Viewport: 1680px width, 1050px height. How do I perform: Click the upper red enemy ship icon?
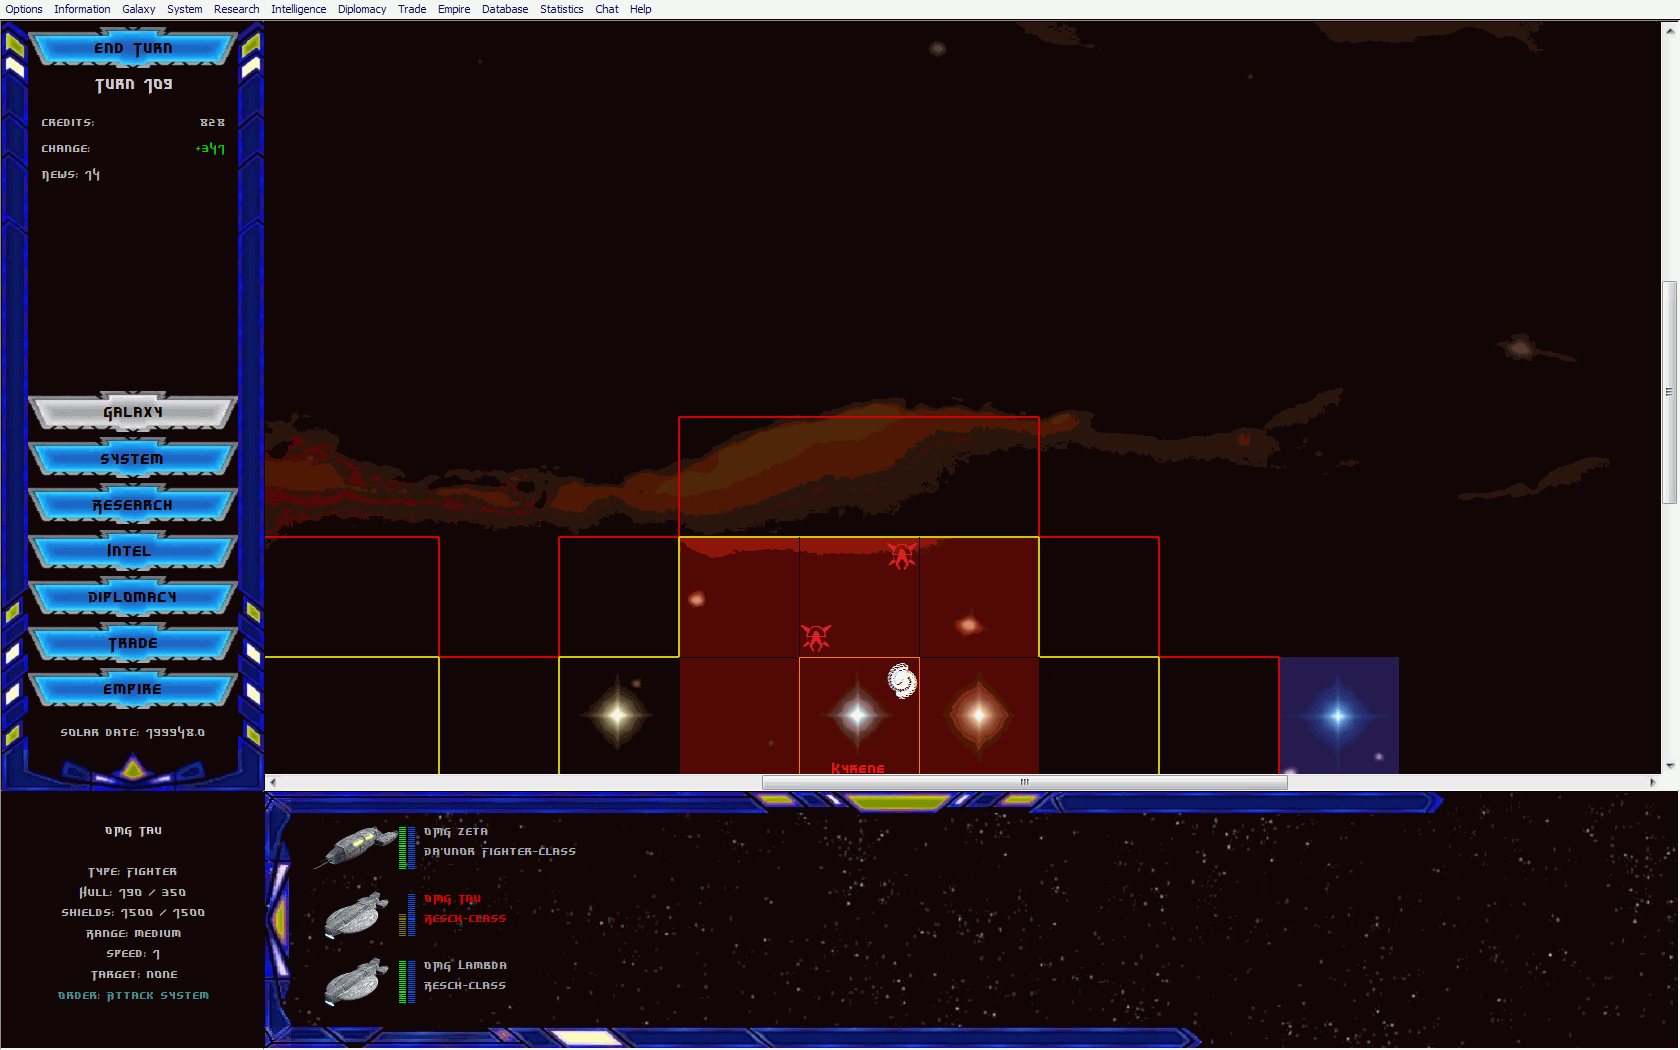902,556
